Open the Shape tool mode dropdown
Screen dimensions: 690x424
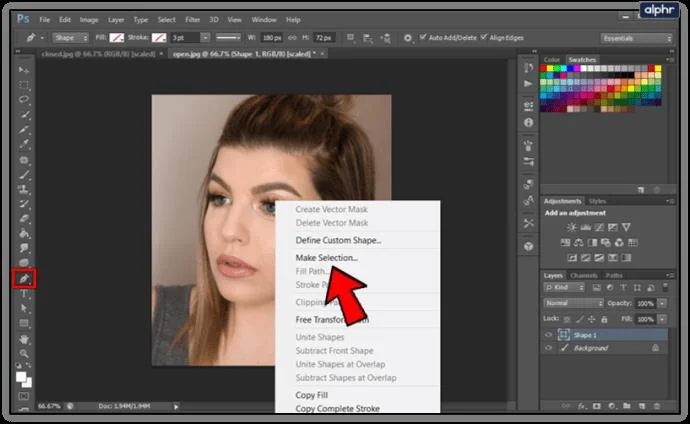[x=70, y=38]
